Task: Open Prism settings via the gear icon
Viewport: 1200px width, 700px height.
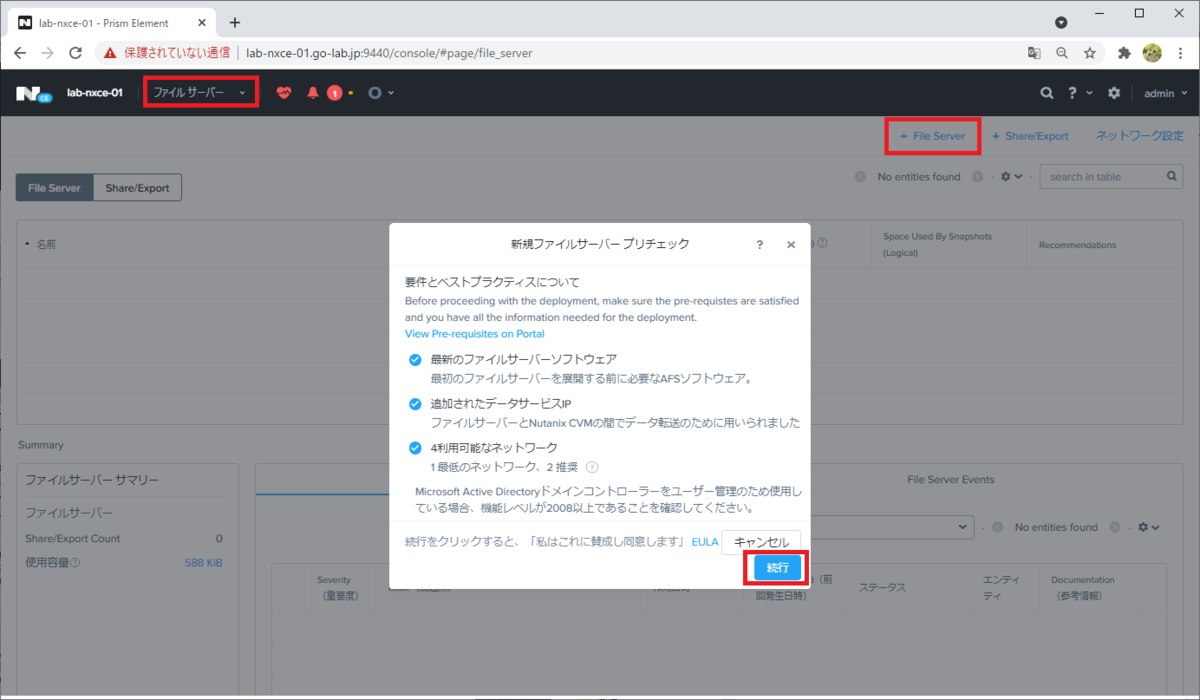Action: 1114,92
